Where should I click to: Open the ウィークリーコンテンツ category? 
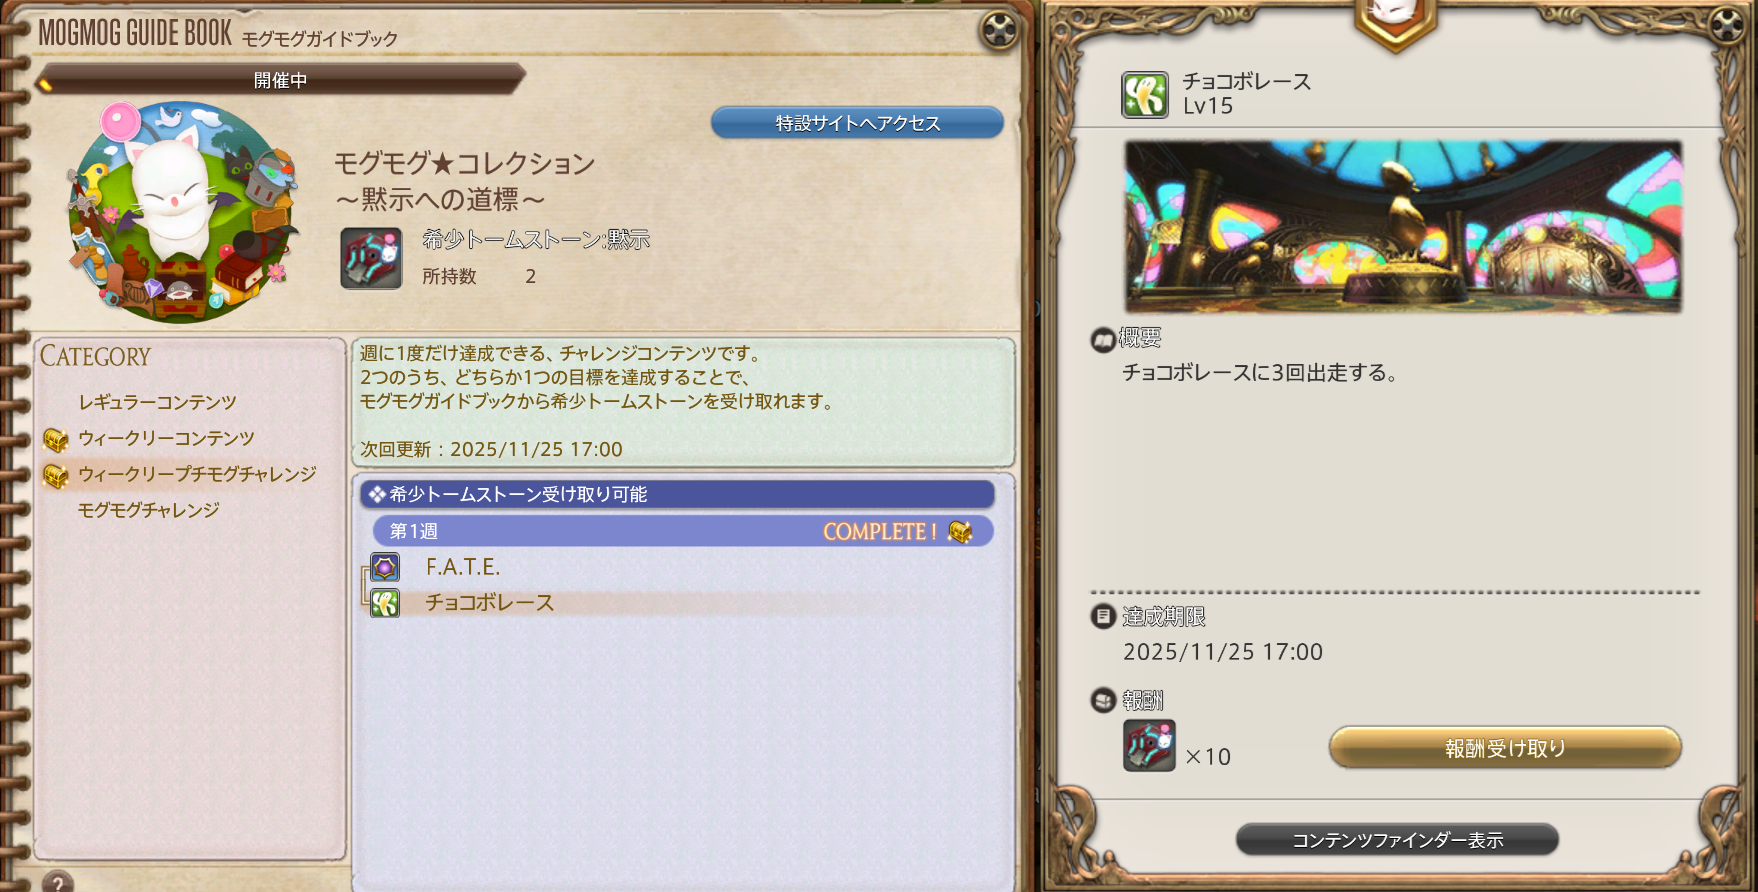pyautogui.click(x=166, y=438)
